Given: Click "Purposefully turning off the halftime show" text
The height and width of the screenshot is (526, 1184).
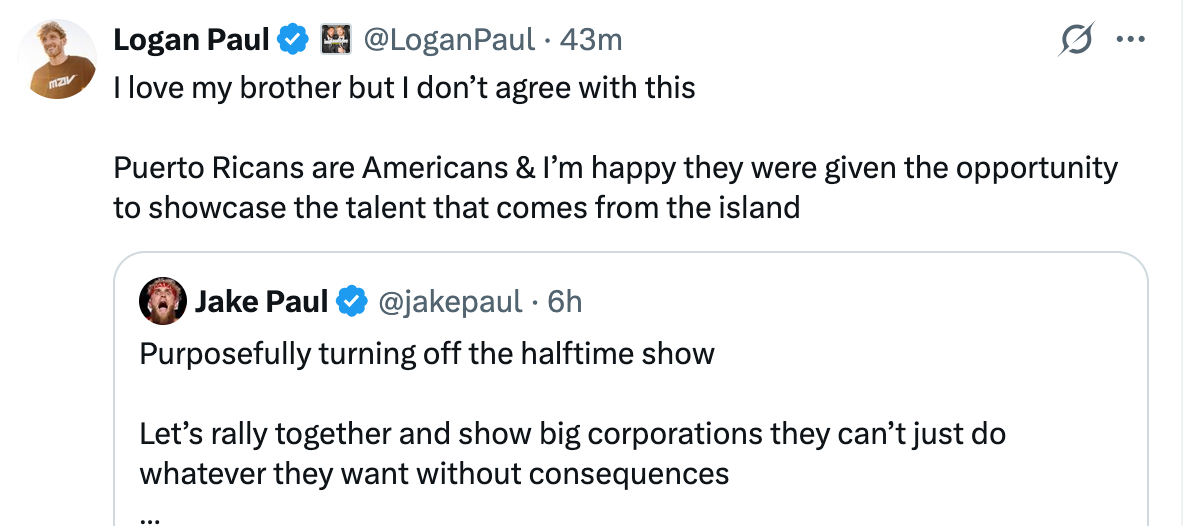Looking at the screenshot, I should tap(427, 354).
